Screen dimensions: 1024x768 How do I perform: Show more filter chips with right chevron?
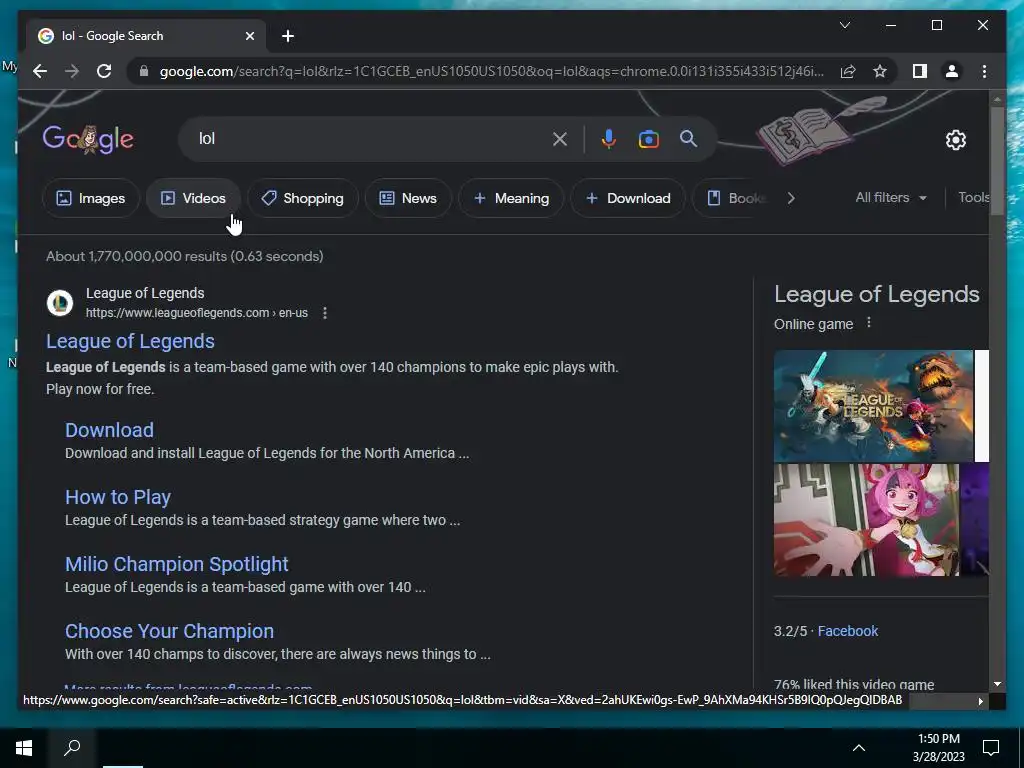click(x=791, y=198)
